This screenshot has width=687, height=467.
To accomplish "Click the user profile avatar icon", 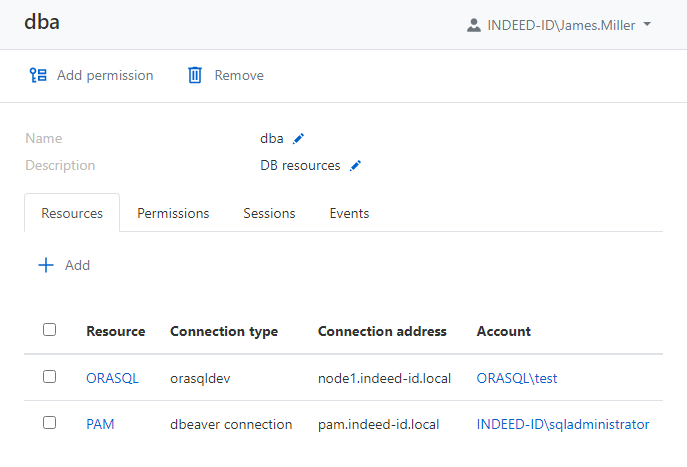I will [474, 25].
